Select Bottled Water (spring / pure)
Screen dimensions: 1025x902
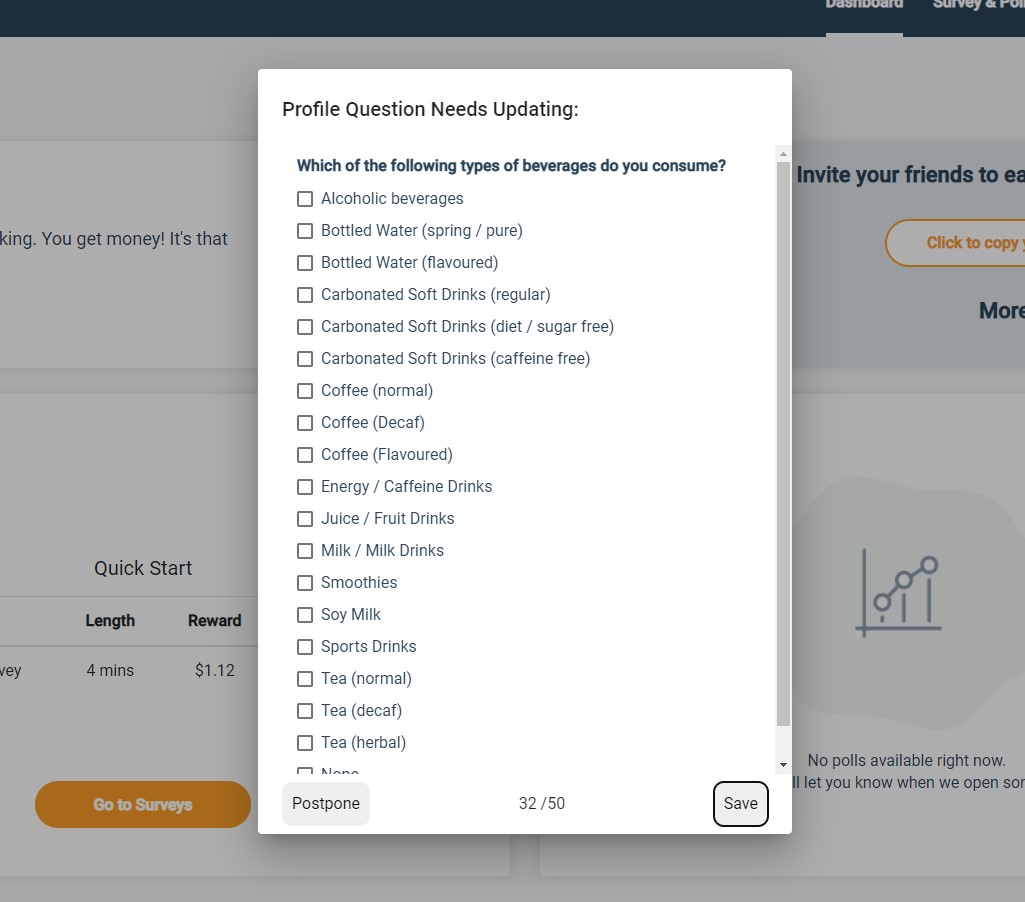coord(305,231)
